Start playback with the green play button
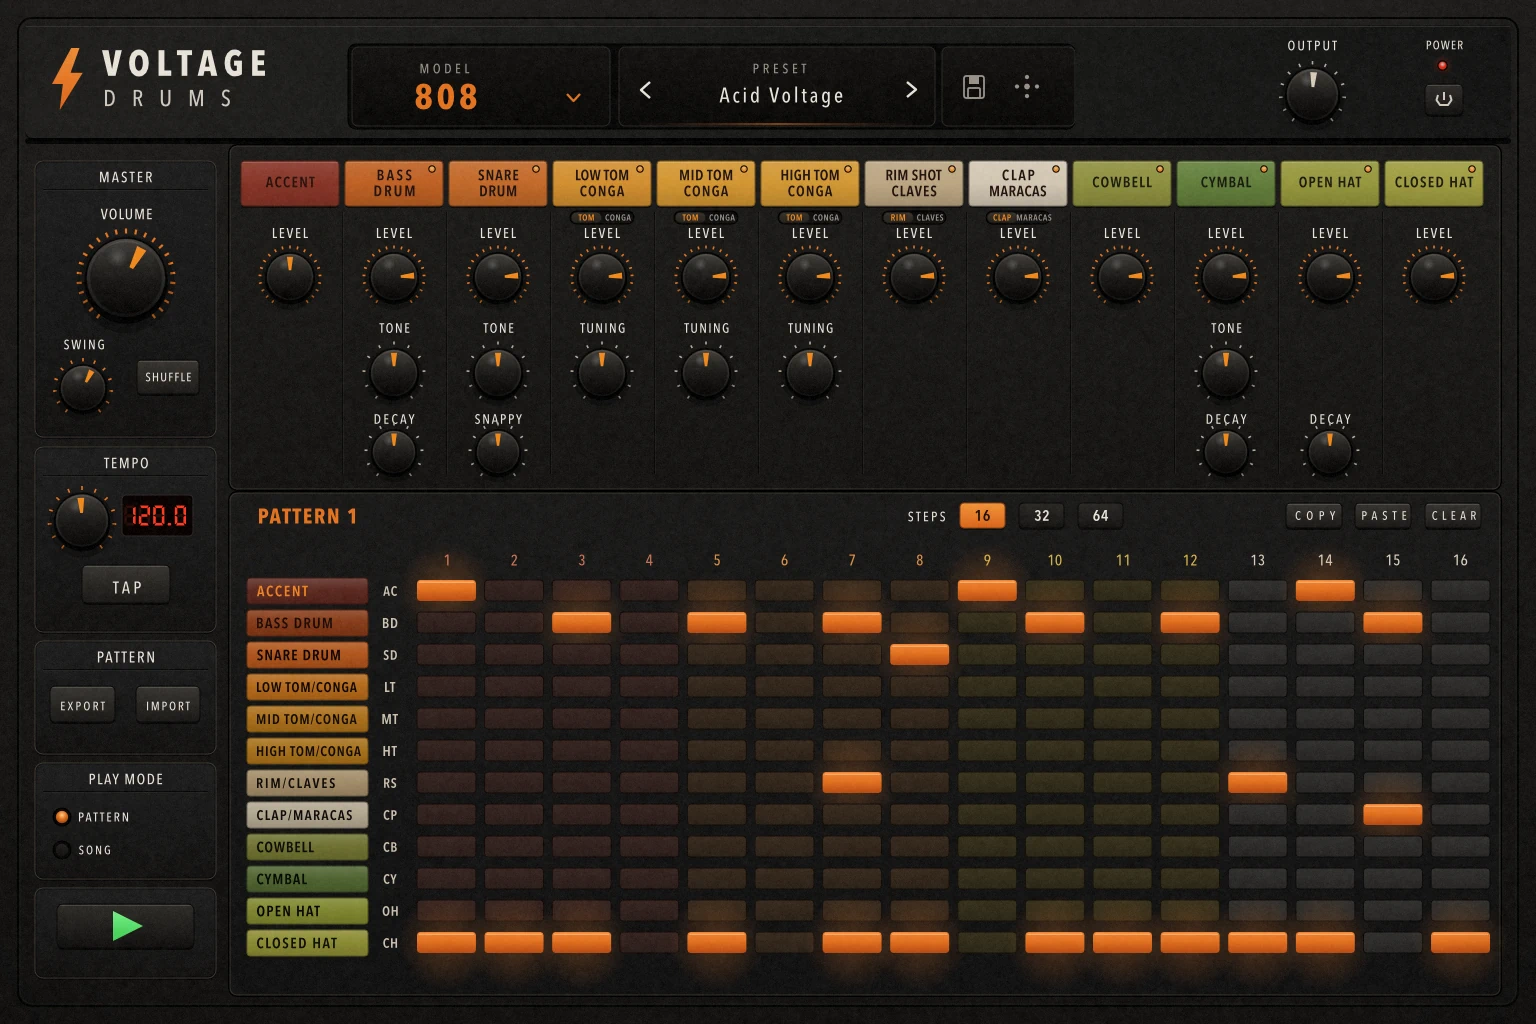1536x1024 pixels. pos(126,926)
